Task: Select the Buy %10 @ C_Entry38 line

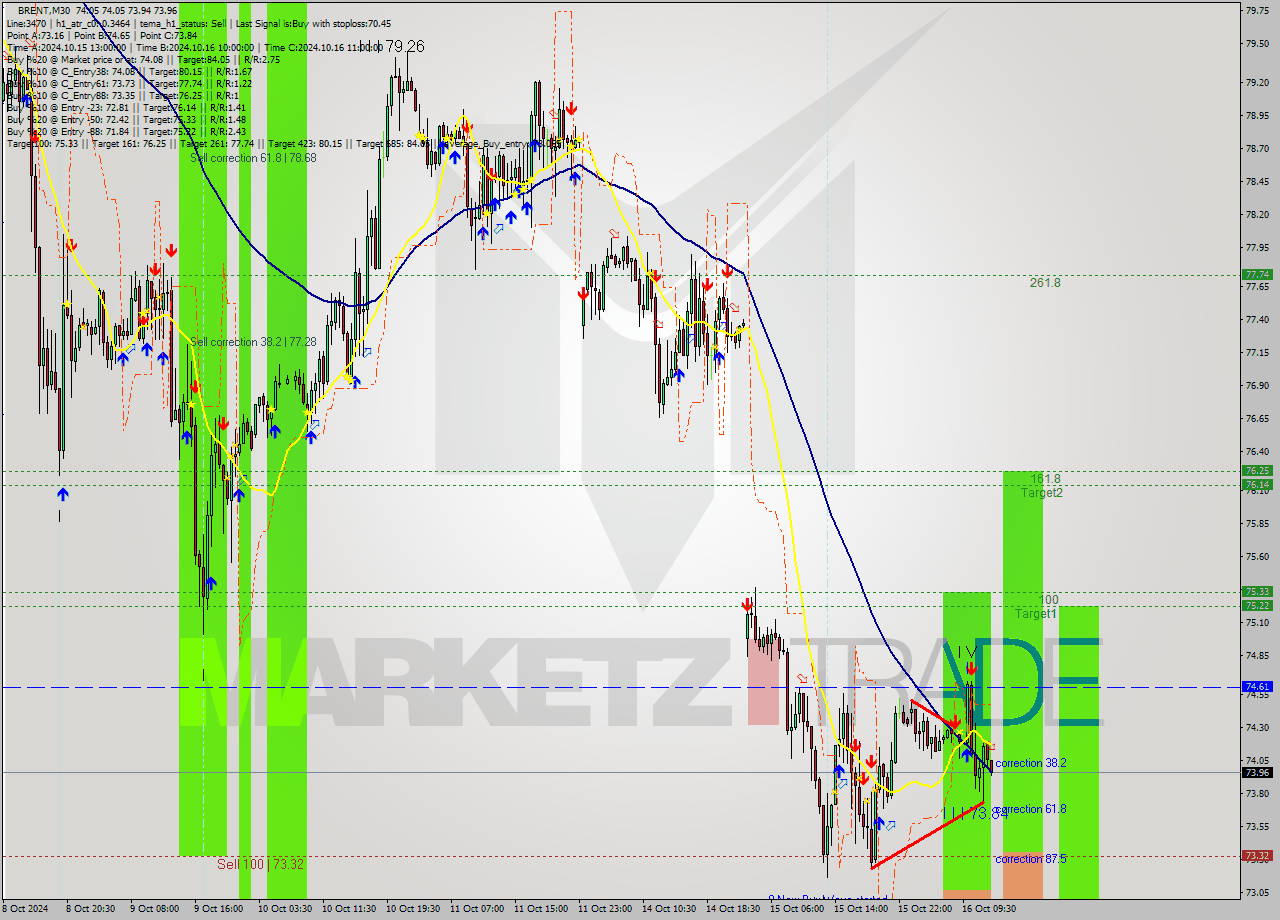Action: [129, 72]
